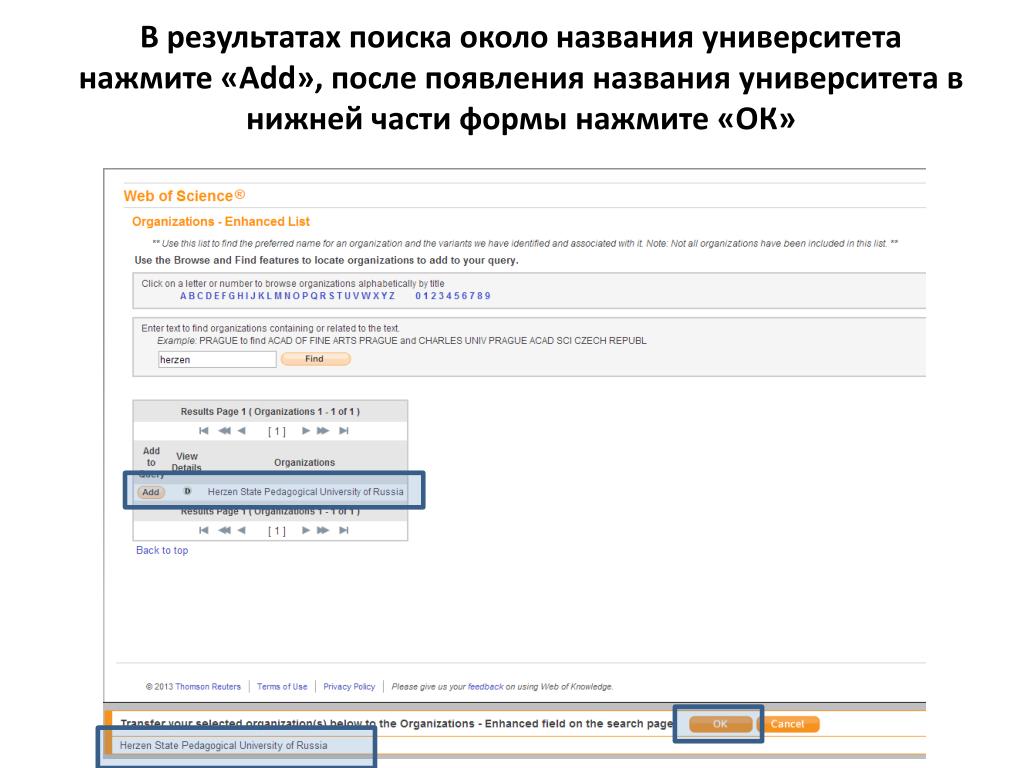The image size is (1024, 768).
Task: Go to first page in top results pager
Action: pyautogui.click(x=204, y=431)
